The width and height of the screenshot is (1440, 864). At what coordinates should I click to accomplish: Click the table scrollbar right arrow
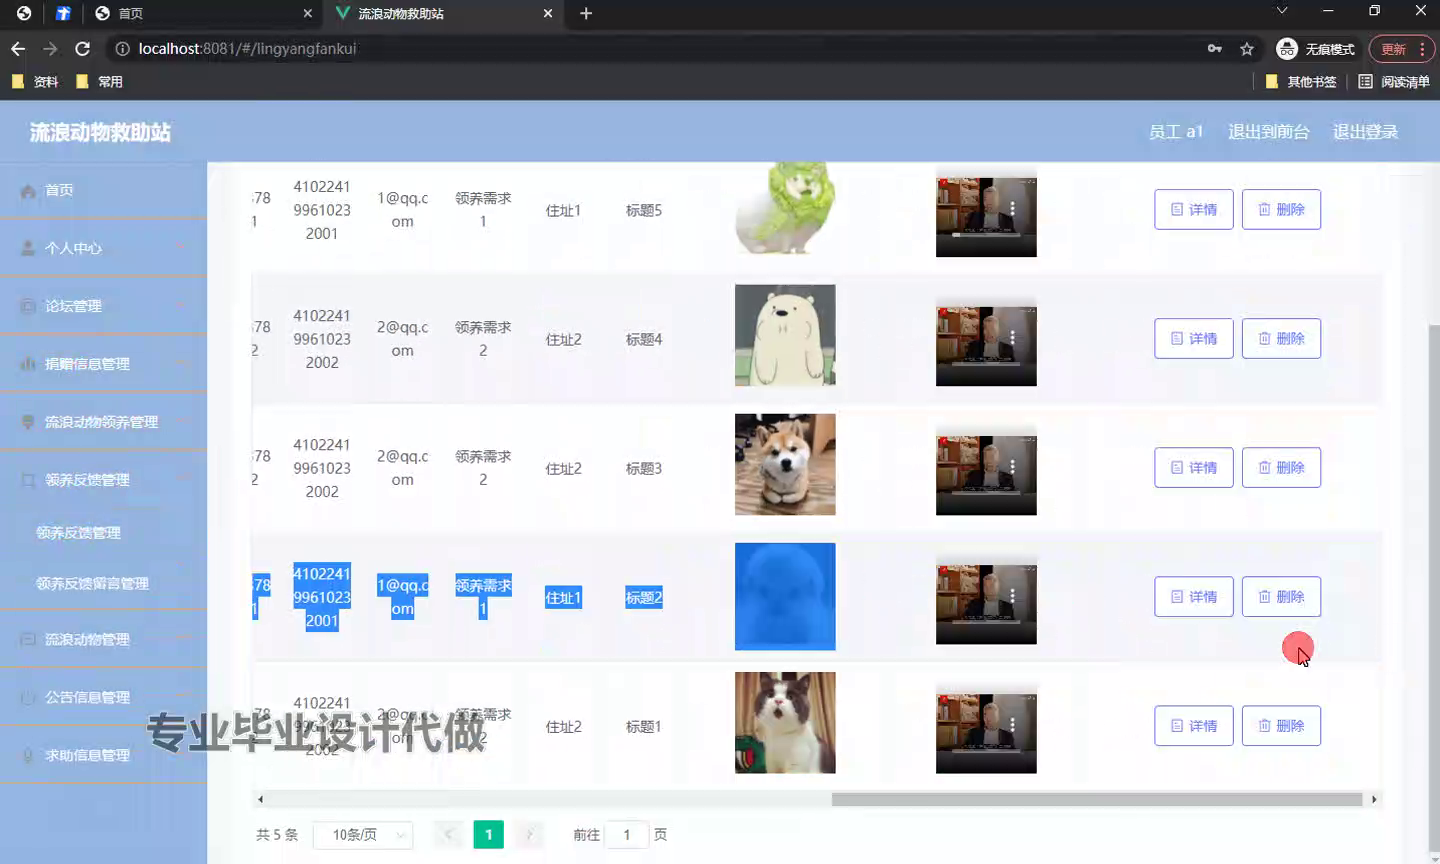point(1374,799)
